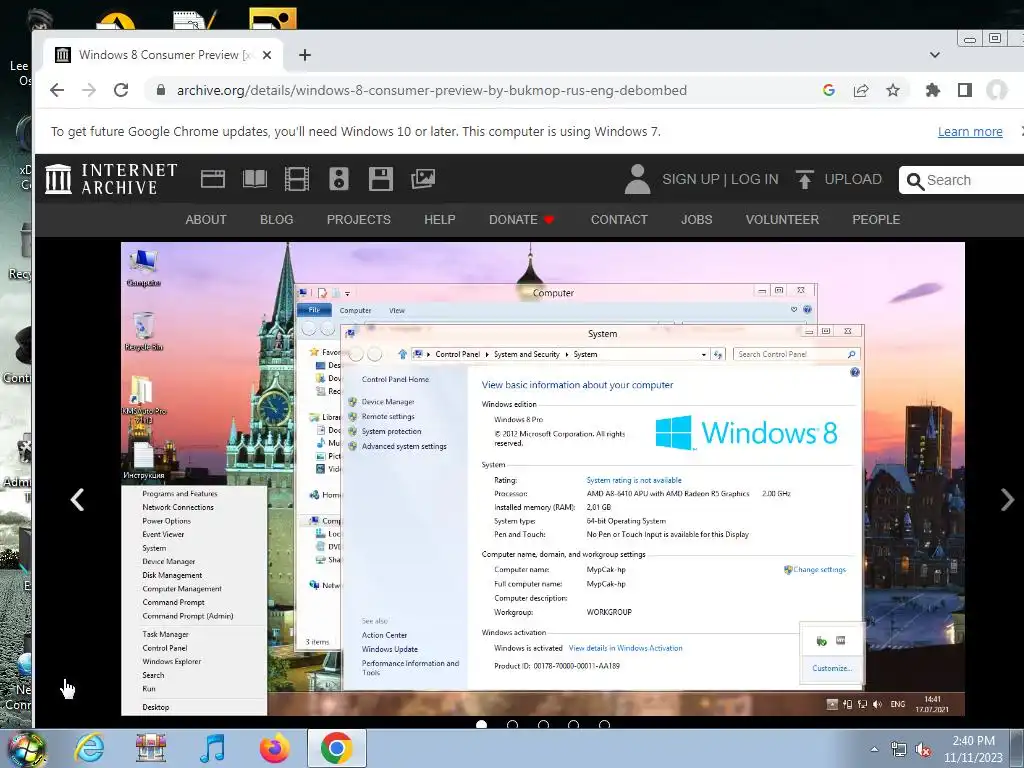Open the DONATE menu item
This screenshot has height=768, width=1024.
[x=522, y=219]
